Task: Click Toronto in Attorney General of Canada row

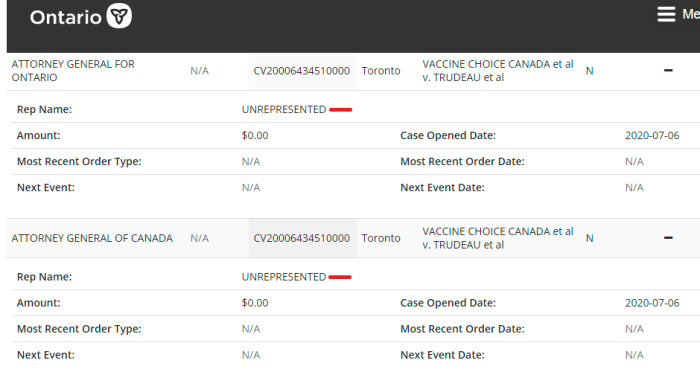Action: pyautogui.click(x=381, y=238)
